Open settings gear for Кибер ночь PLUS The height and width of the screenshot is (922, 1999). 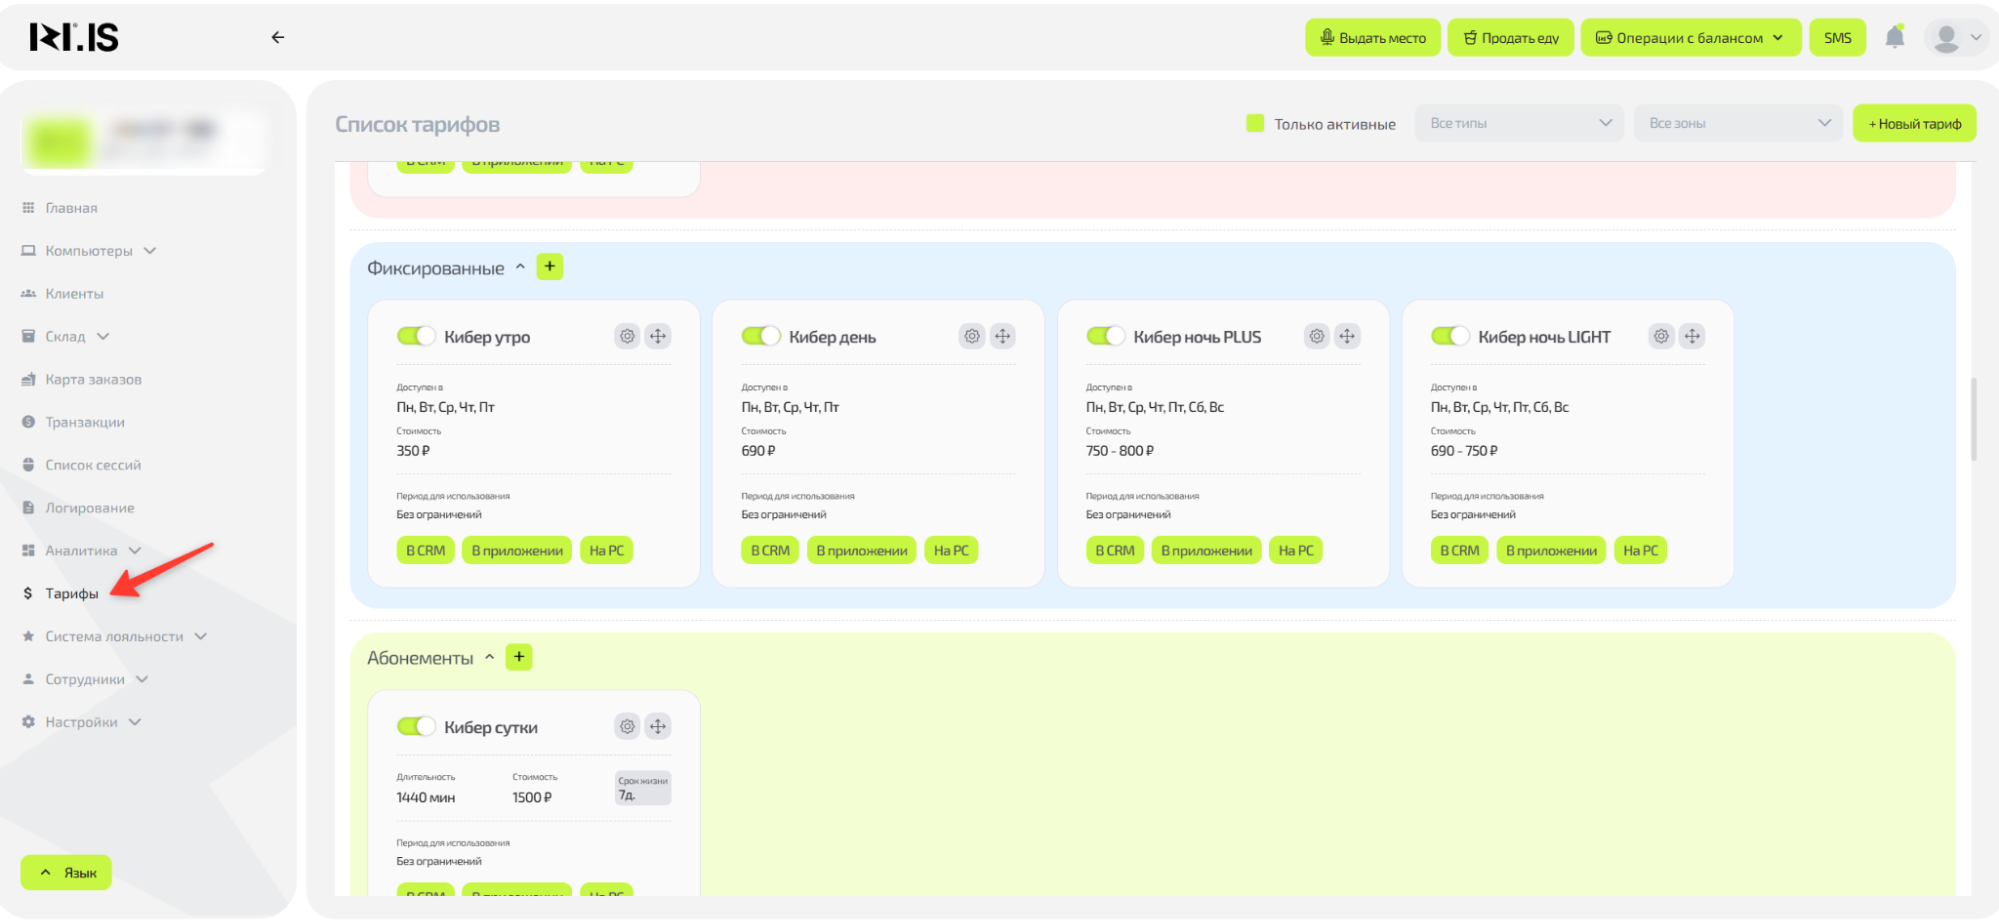coord(1317,336)
